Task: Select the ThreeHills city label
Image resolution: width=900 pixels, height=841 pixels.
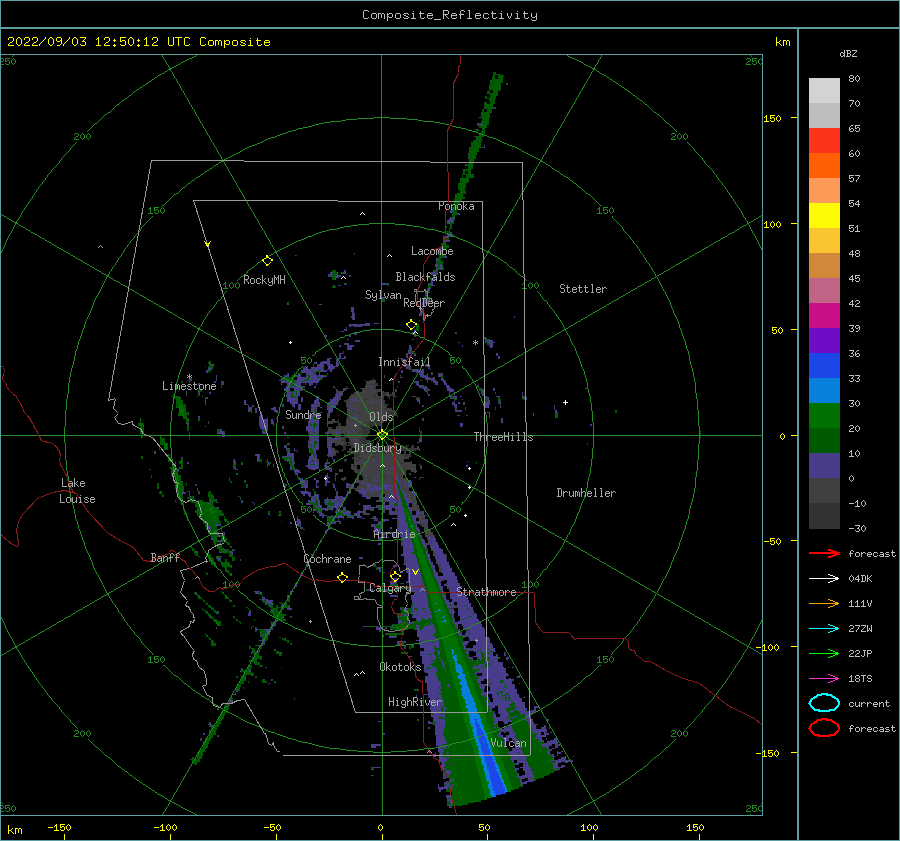Action: [503, 437]
